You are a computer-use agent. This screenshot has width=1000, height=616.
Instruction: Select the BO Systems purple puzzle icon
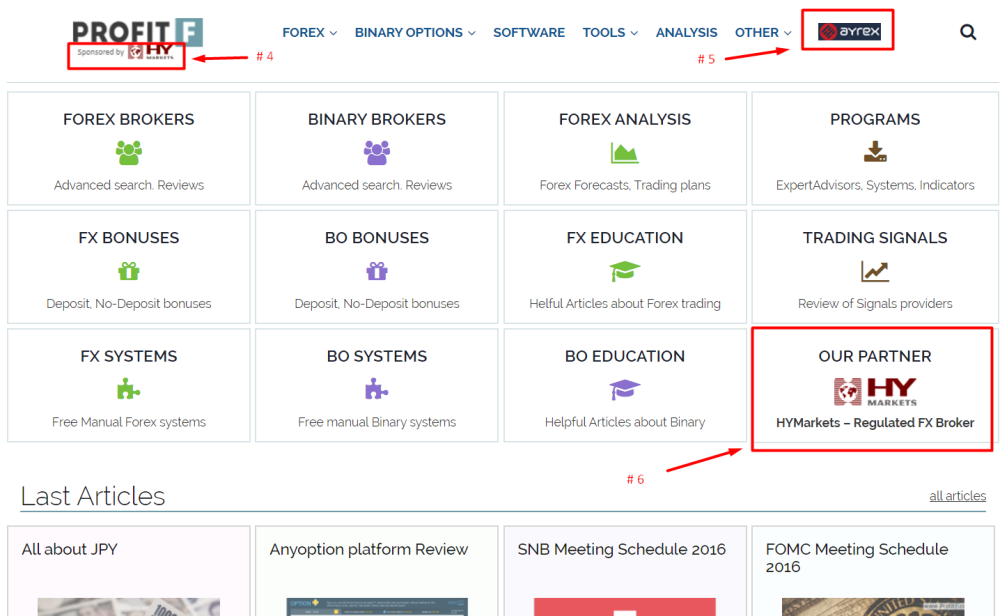click(x=376, y=389)
